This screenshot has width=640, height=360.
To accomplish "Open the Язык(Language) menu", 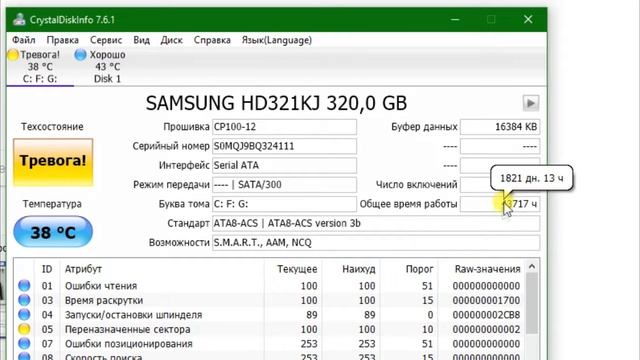I will click(277, 40).
